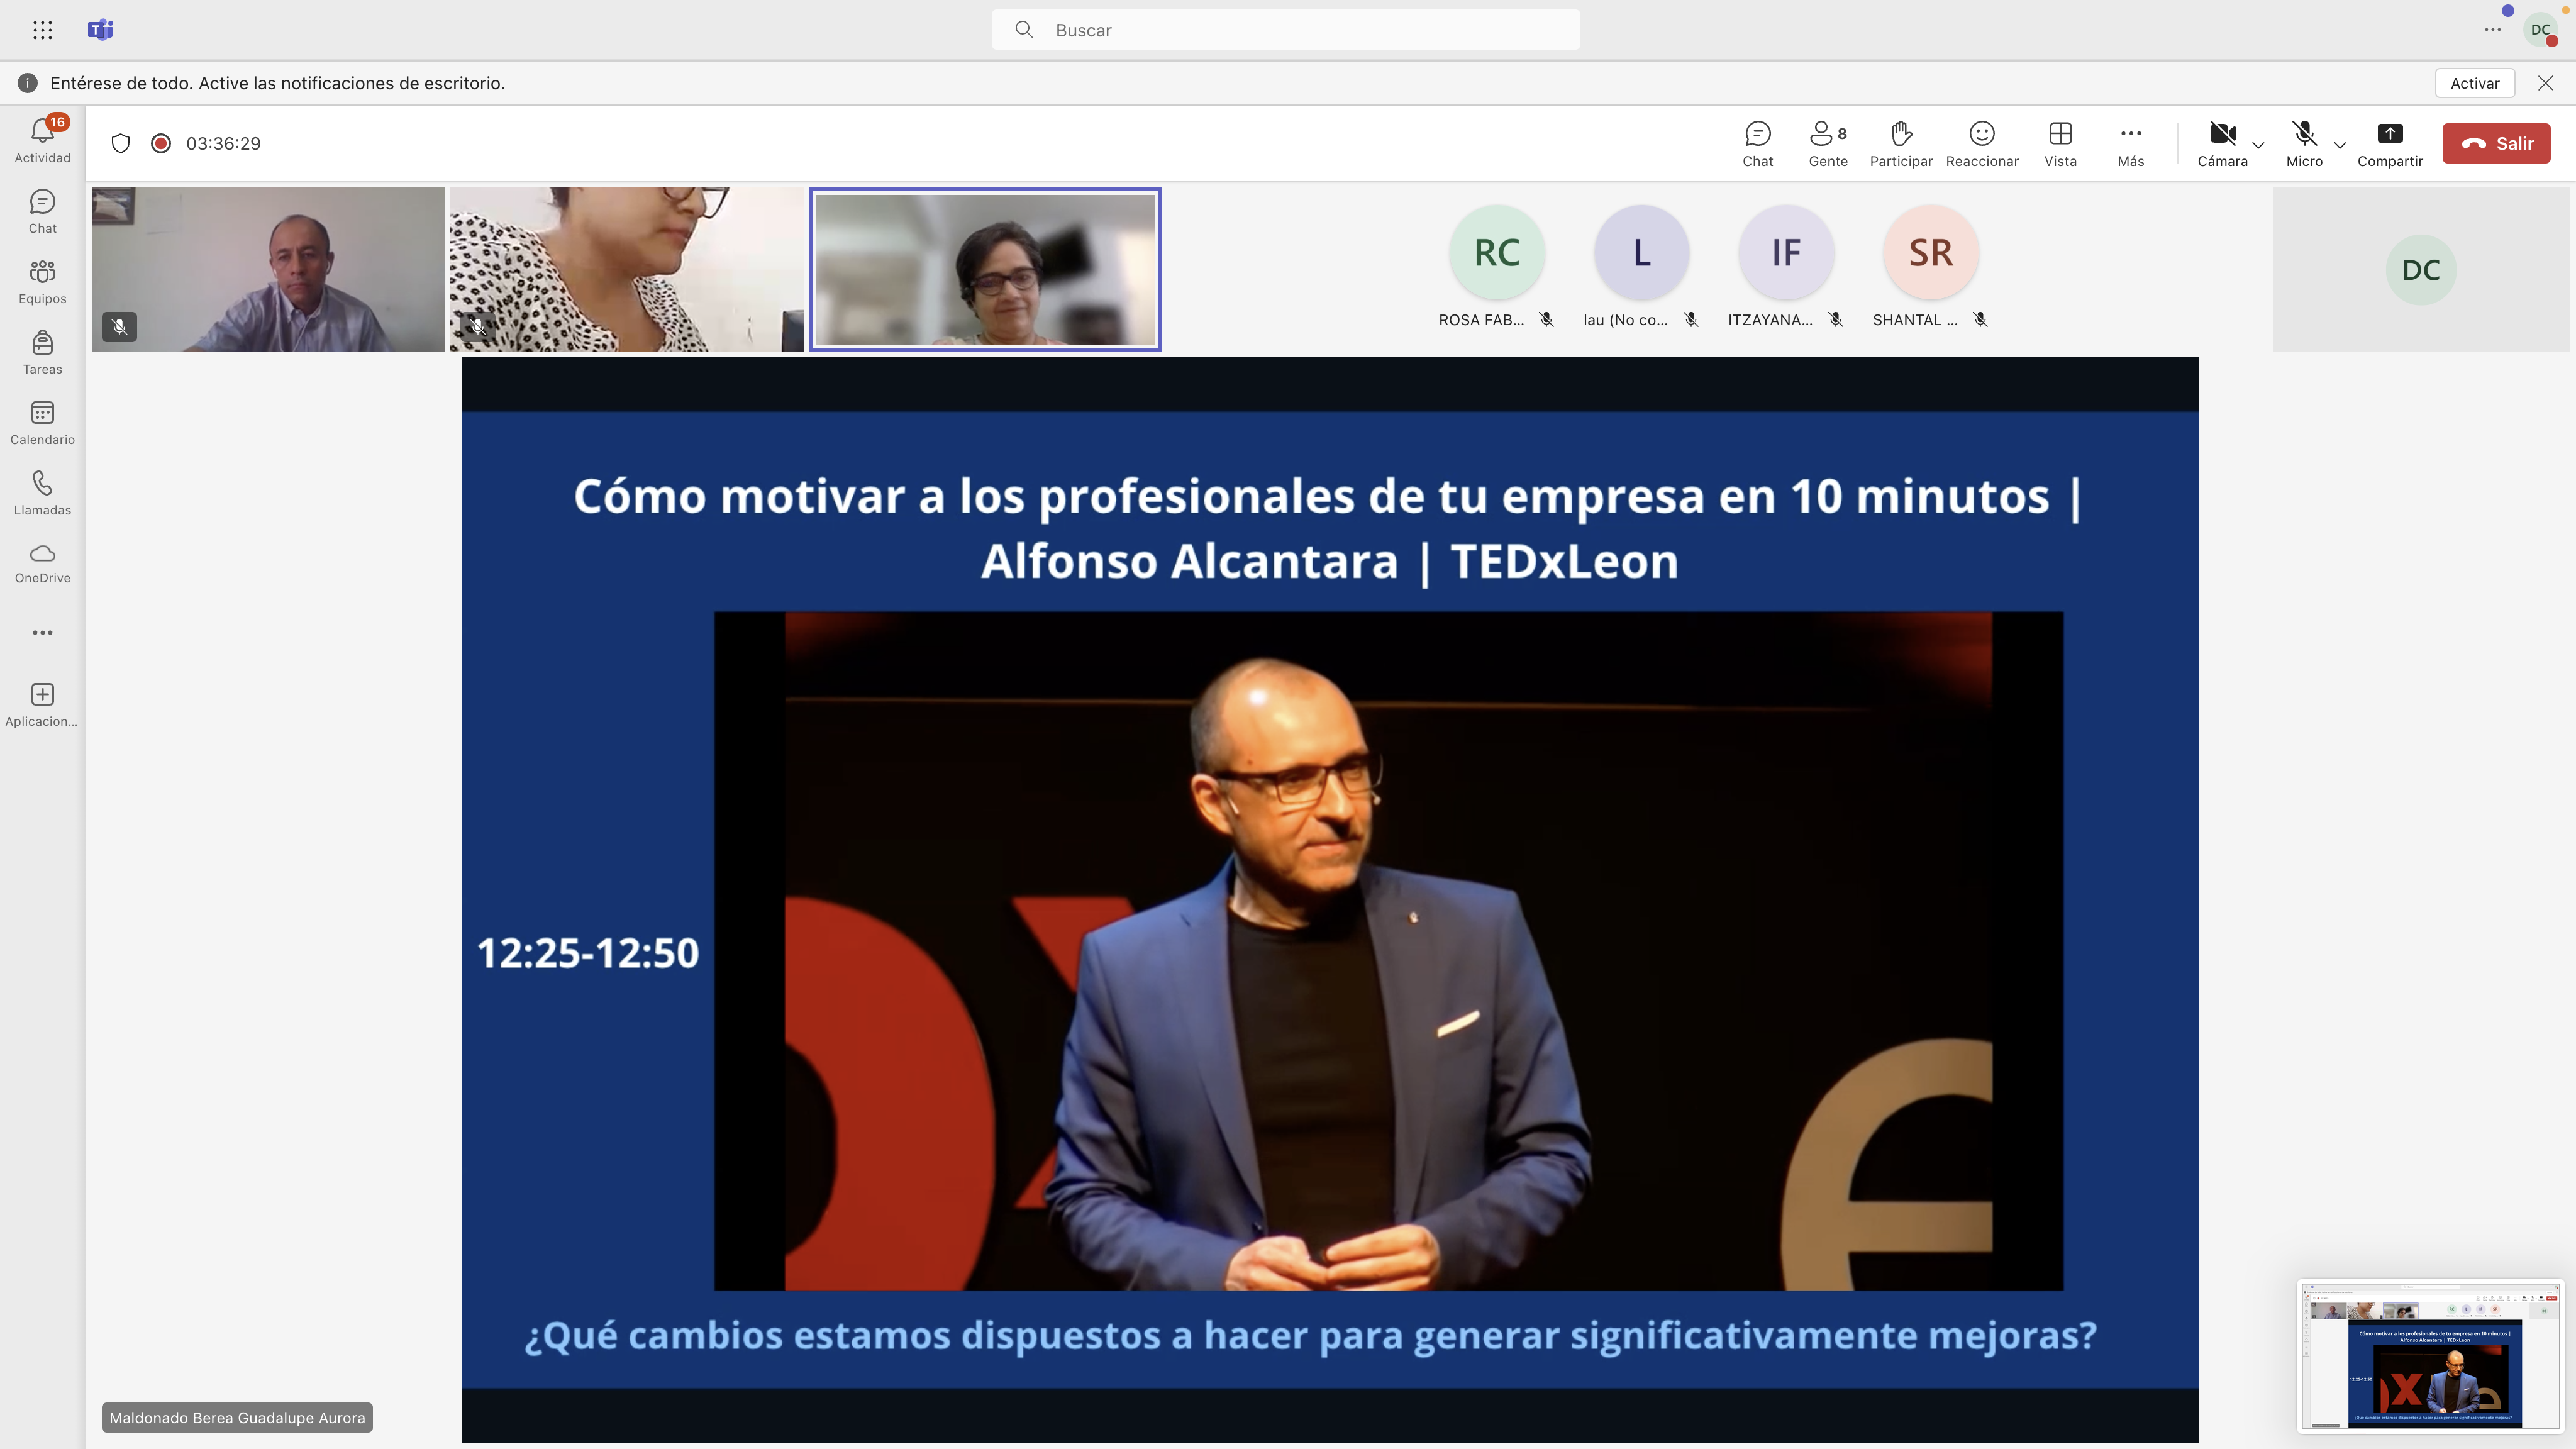Screen dimensions: 2576x1449
Task: Click the Buscar search field
Action: (1286, 30)
